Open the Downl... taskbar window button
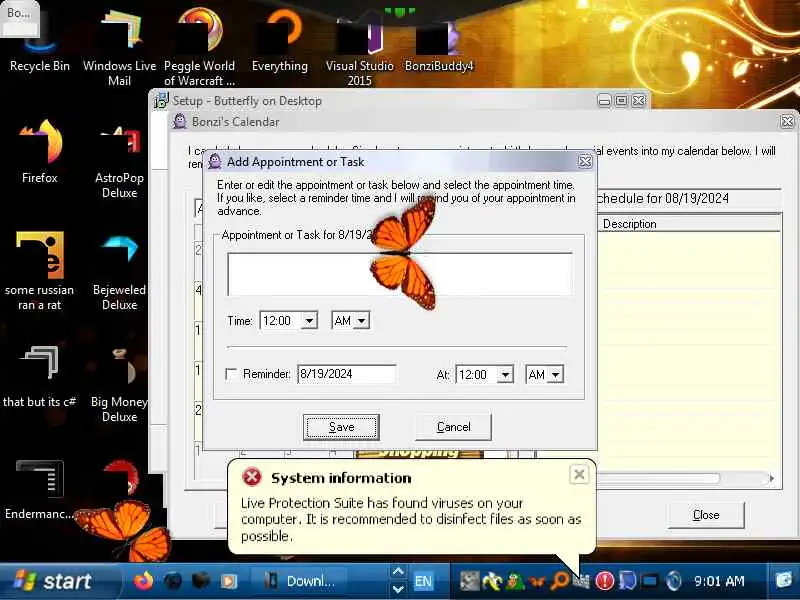 (301, 581)
